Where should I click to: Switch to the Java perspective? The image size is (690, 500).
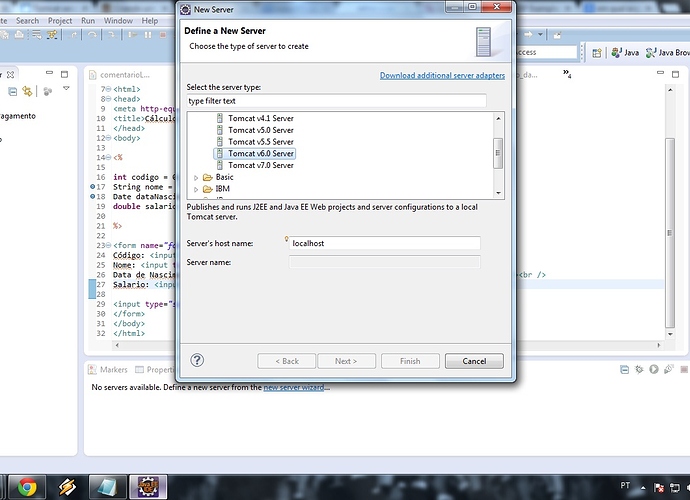[x=625, y=53]
